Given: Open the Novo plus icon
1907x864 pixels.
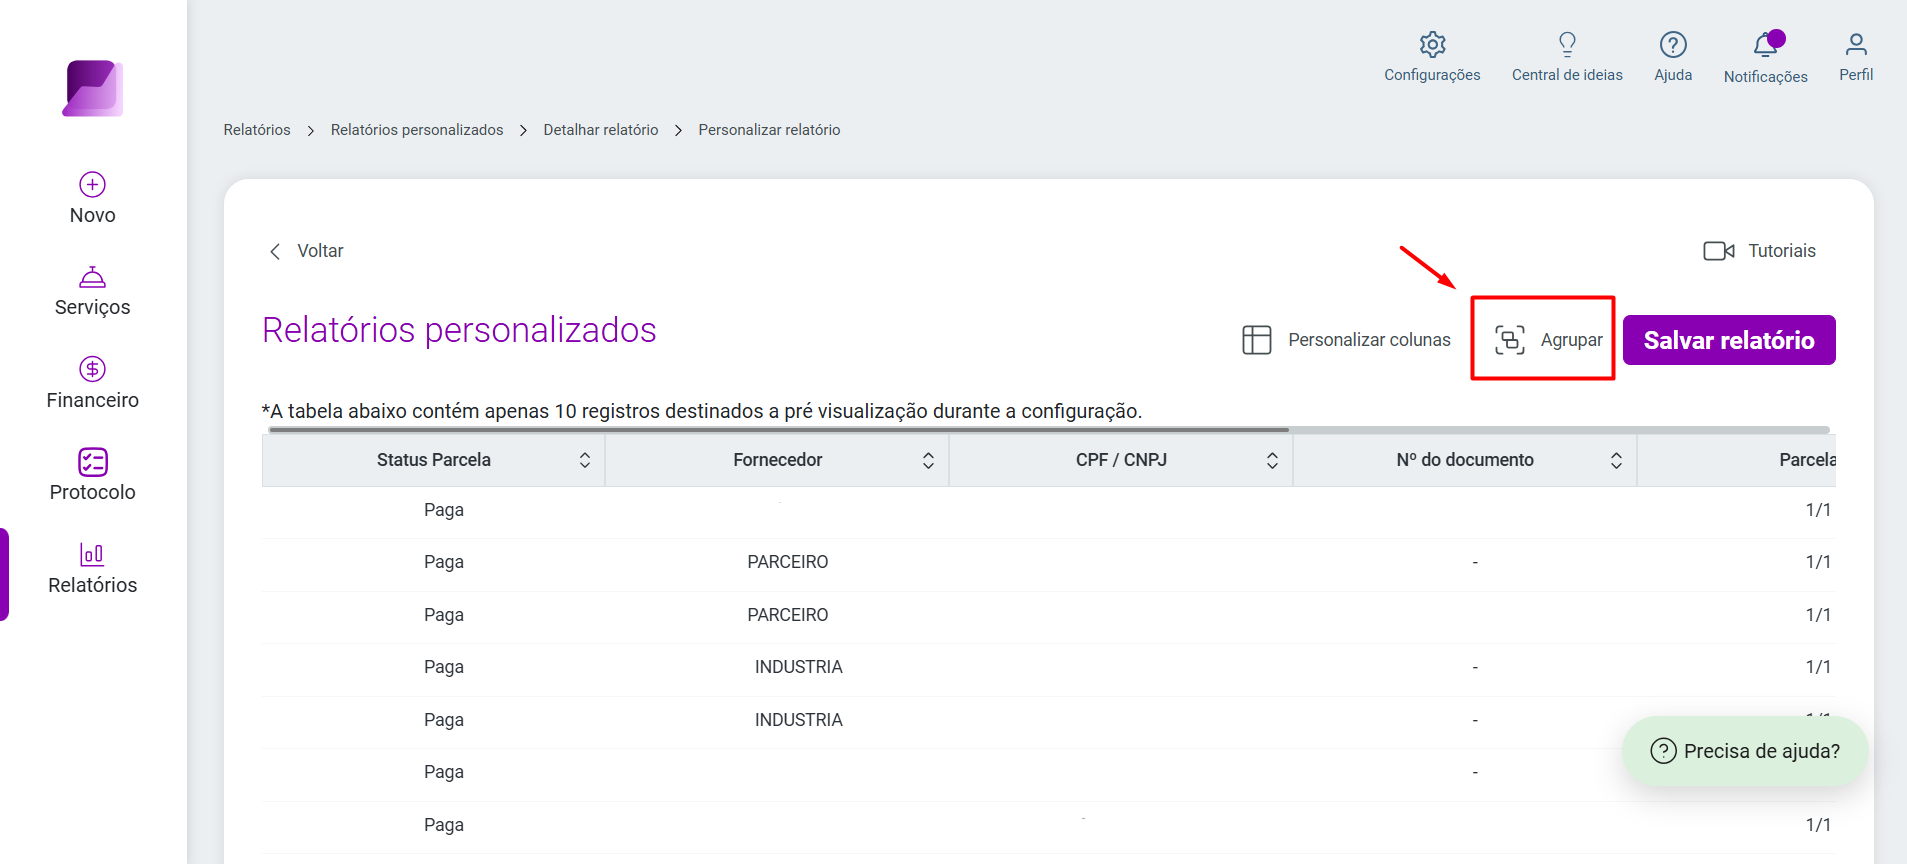Looking at the screenshot, I should [93, 184].
